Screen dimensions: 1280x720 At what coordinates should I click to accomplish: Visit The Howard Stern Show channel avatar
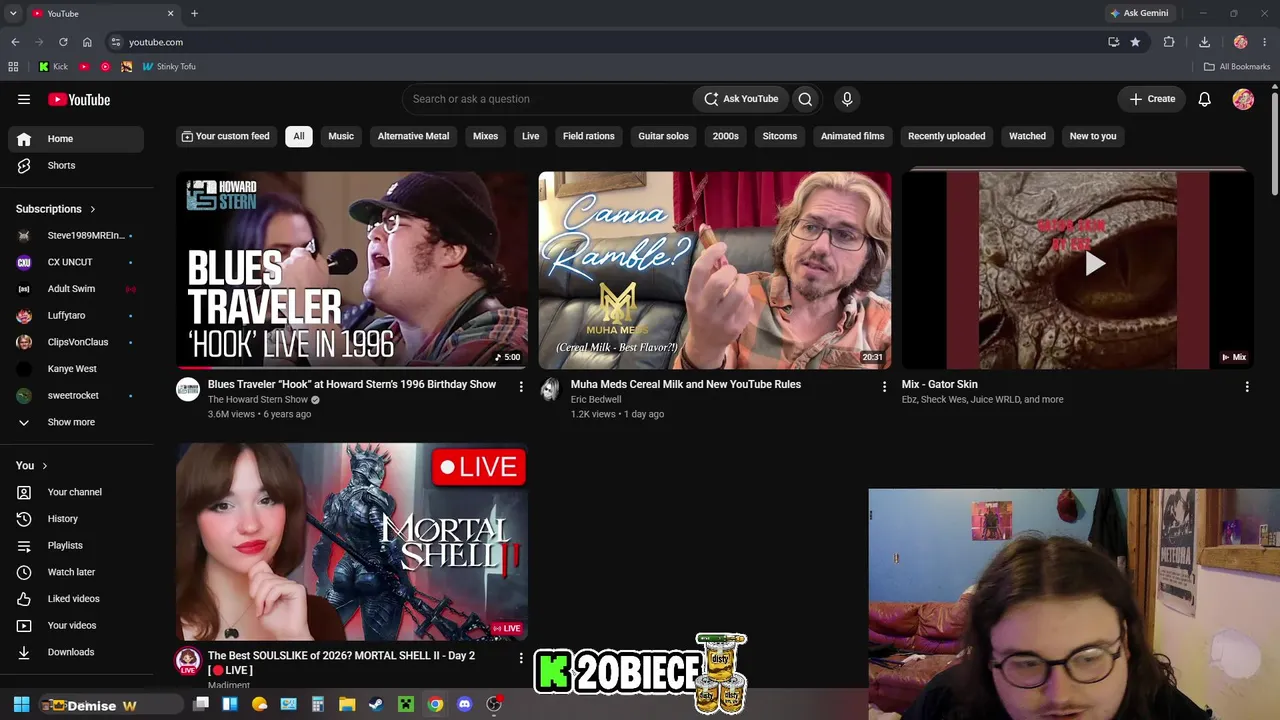tap(188, 389)
